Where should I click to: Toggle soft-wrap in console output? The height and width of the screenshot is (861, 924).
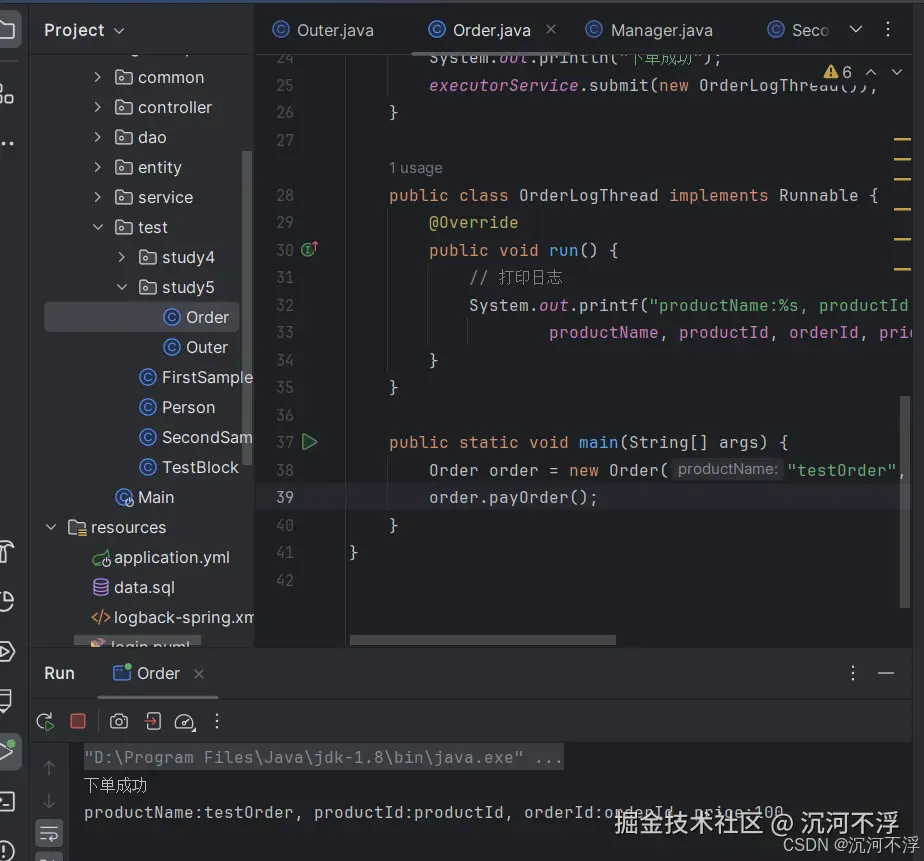49,833
